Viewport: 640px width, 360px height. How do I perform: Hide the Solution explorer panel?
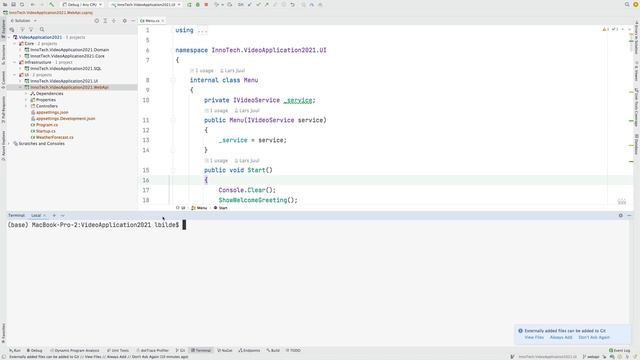133,20
